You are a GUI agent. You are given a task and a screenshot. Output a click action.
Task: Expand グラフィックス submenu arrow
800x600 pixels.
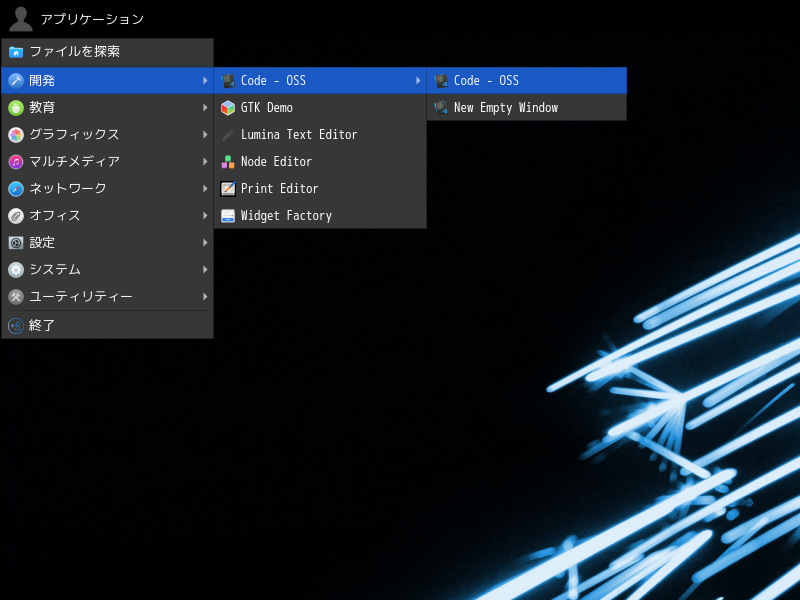click(x=205, y=135)
